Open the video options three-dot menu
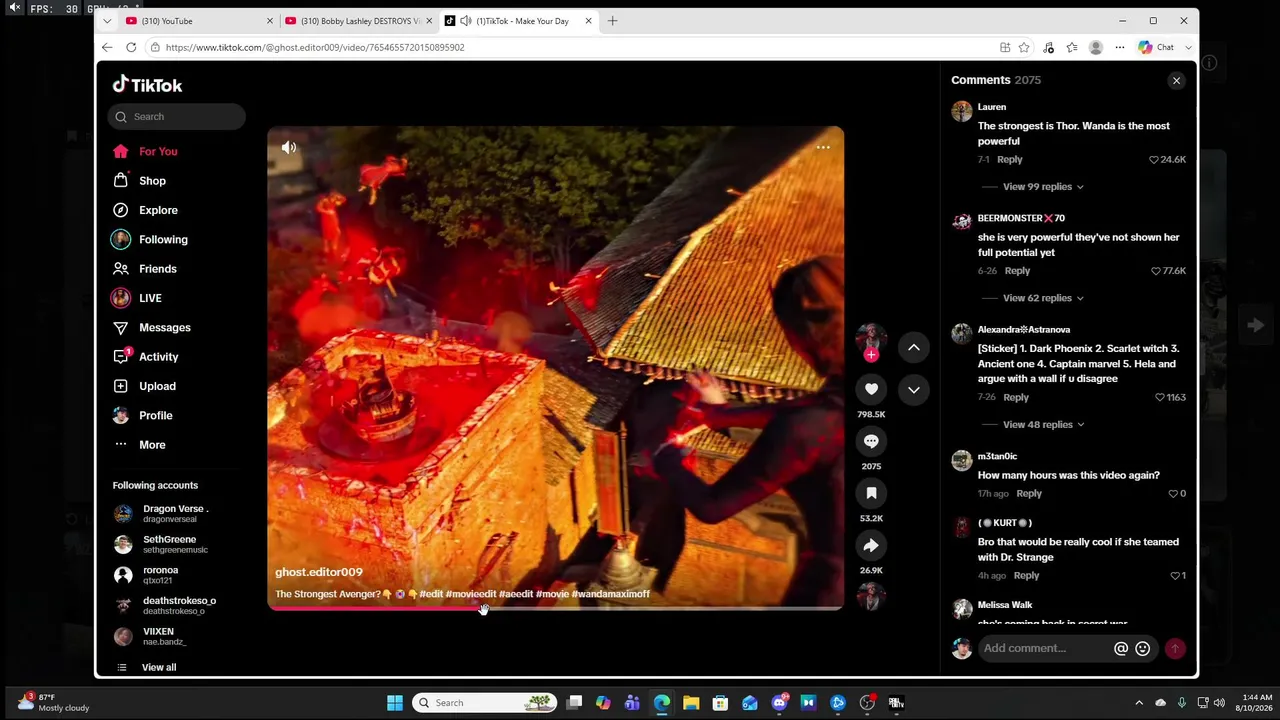This screenshot has width=1280, height=720. click(x=823, y=148)
